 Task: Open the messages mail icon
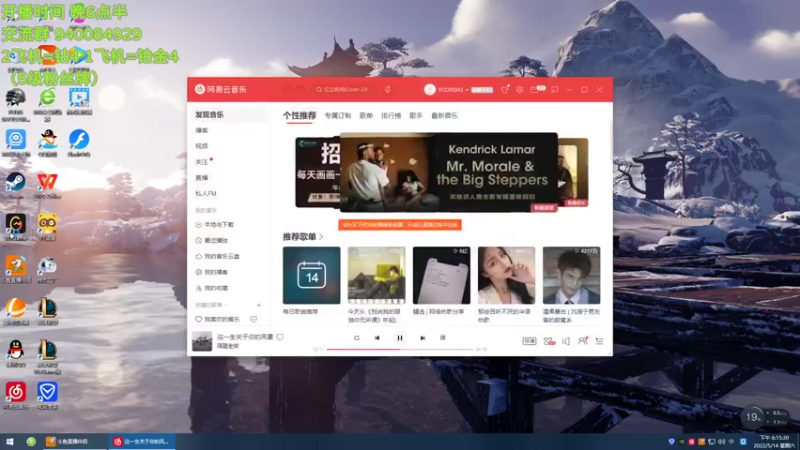click(535, 89)
